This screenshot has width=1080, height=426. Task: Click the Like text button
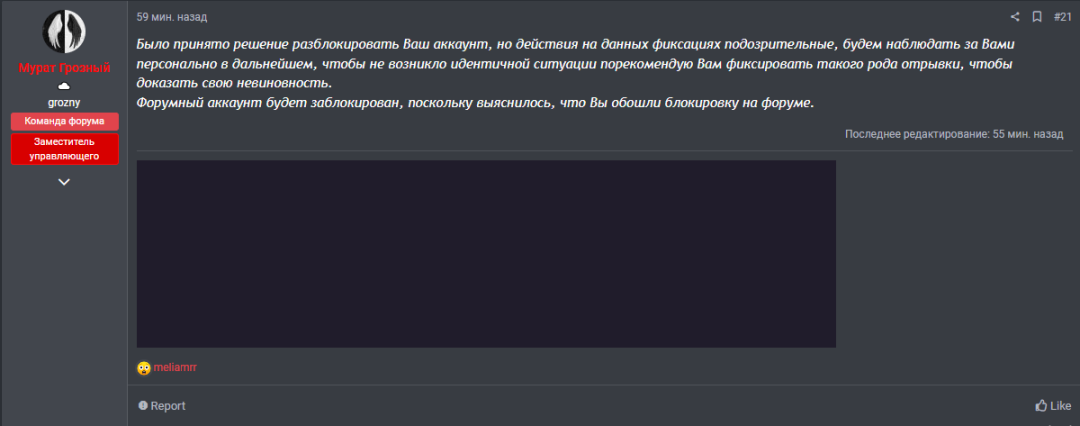point(1061,406)
